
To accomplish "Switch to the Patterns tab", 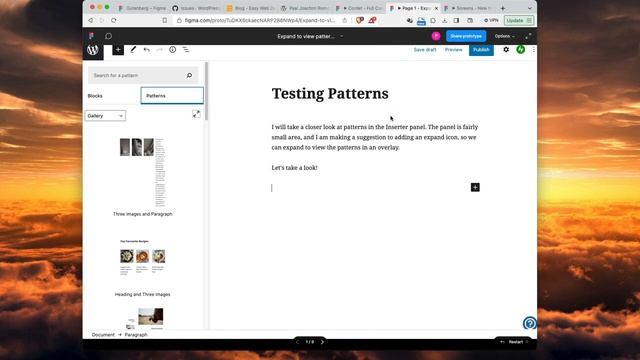I will 172,96.
